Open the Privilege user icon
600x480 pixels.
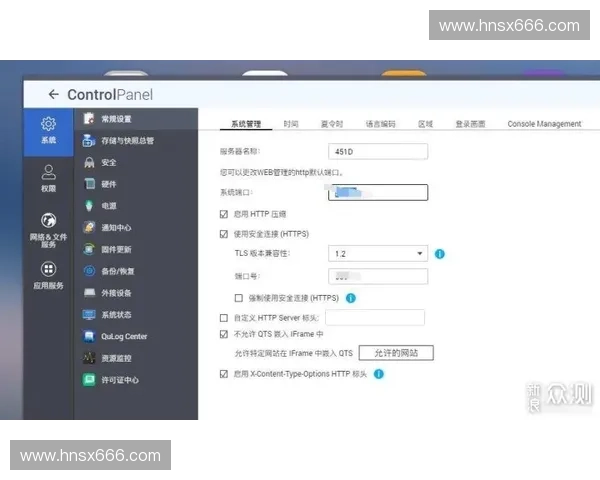pyautogui.click(x=49, y=172)
